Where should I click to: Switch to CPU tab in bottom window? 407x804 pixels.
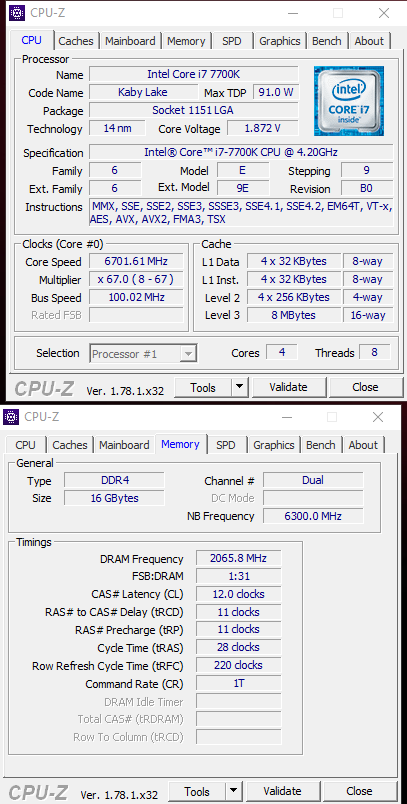coord(26,445)
